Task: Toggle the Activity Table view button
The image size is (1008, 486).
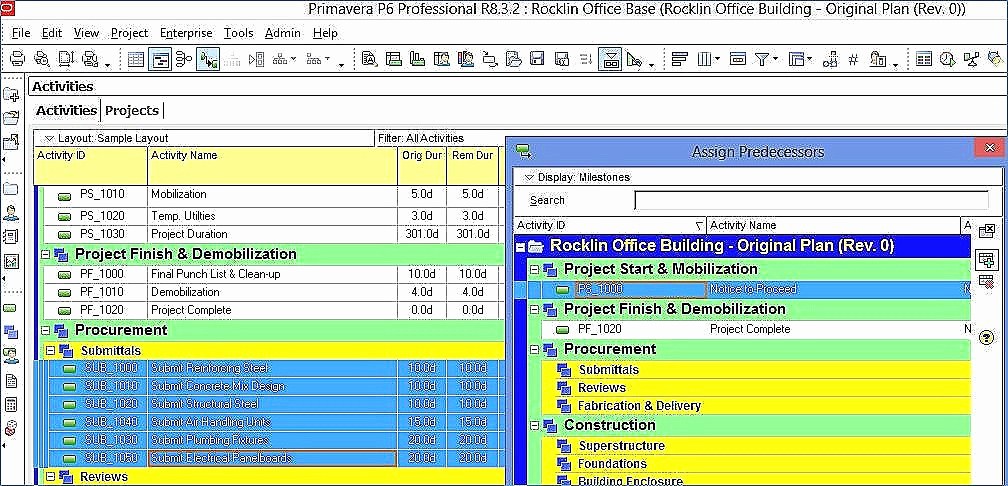Action: [136, 59]
